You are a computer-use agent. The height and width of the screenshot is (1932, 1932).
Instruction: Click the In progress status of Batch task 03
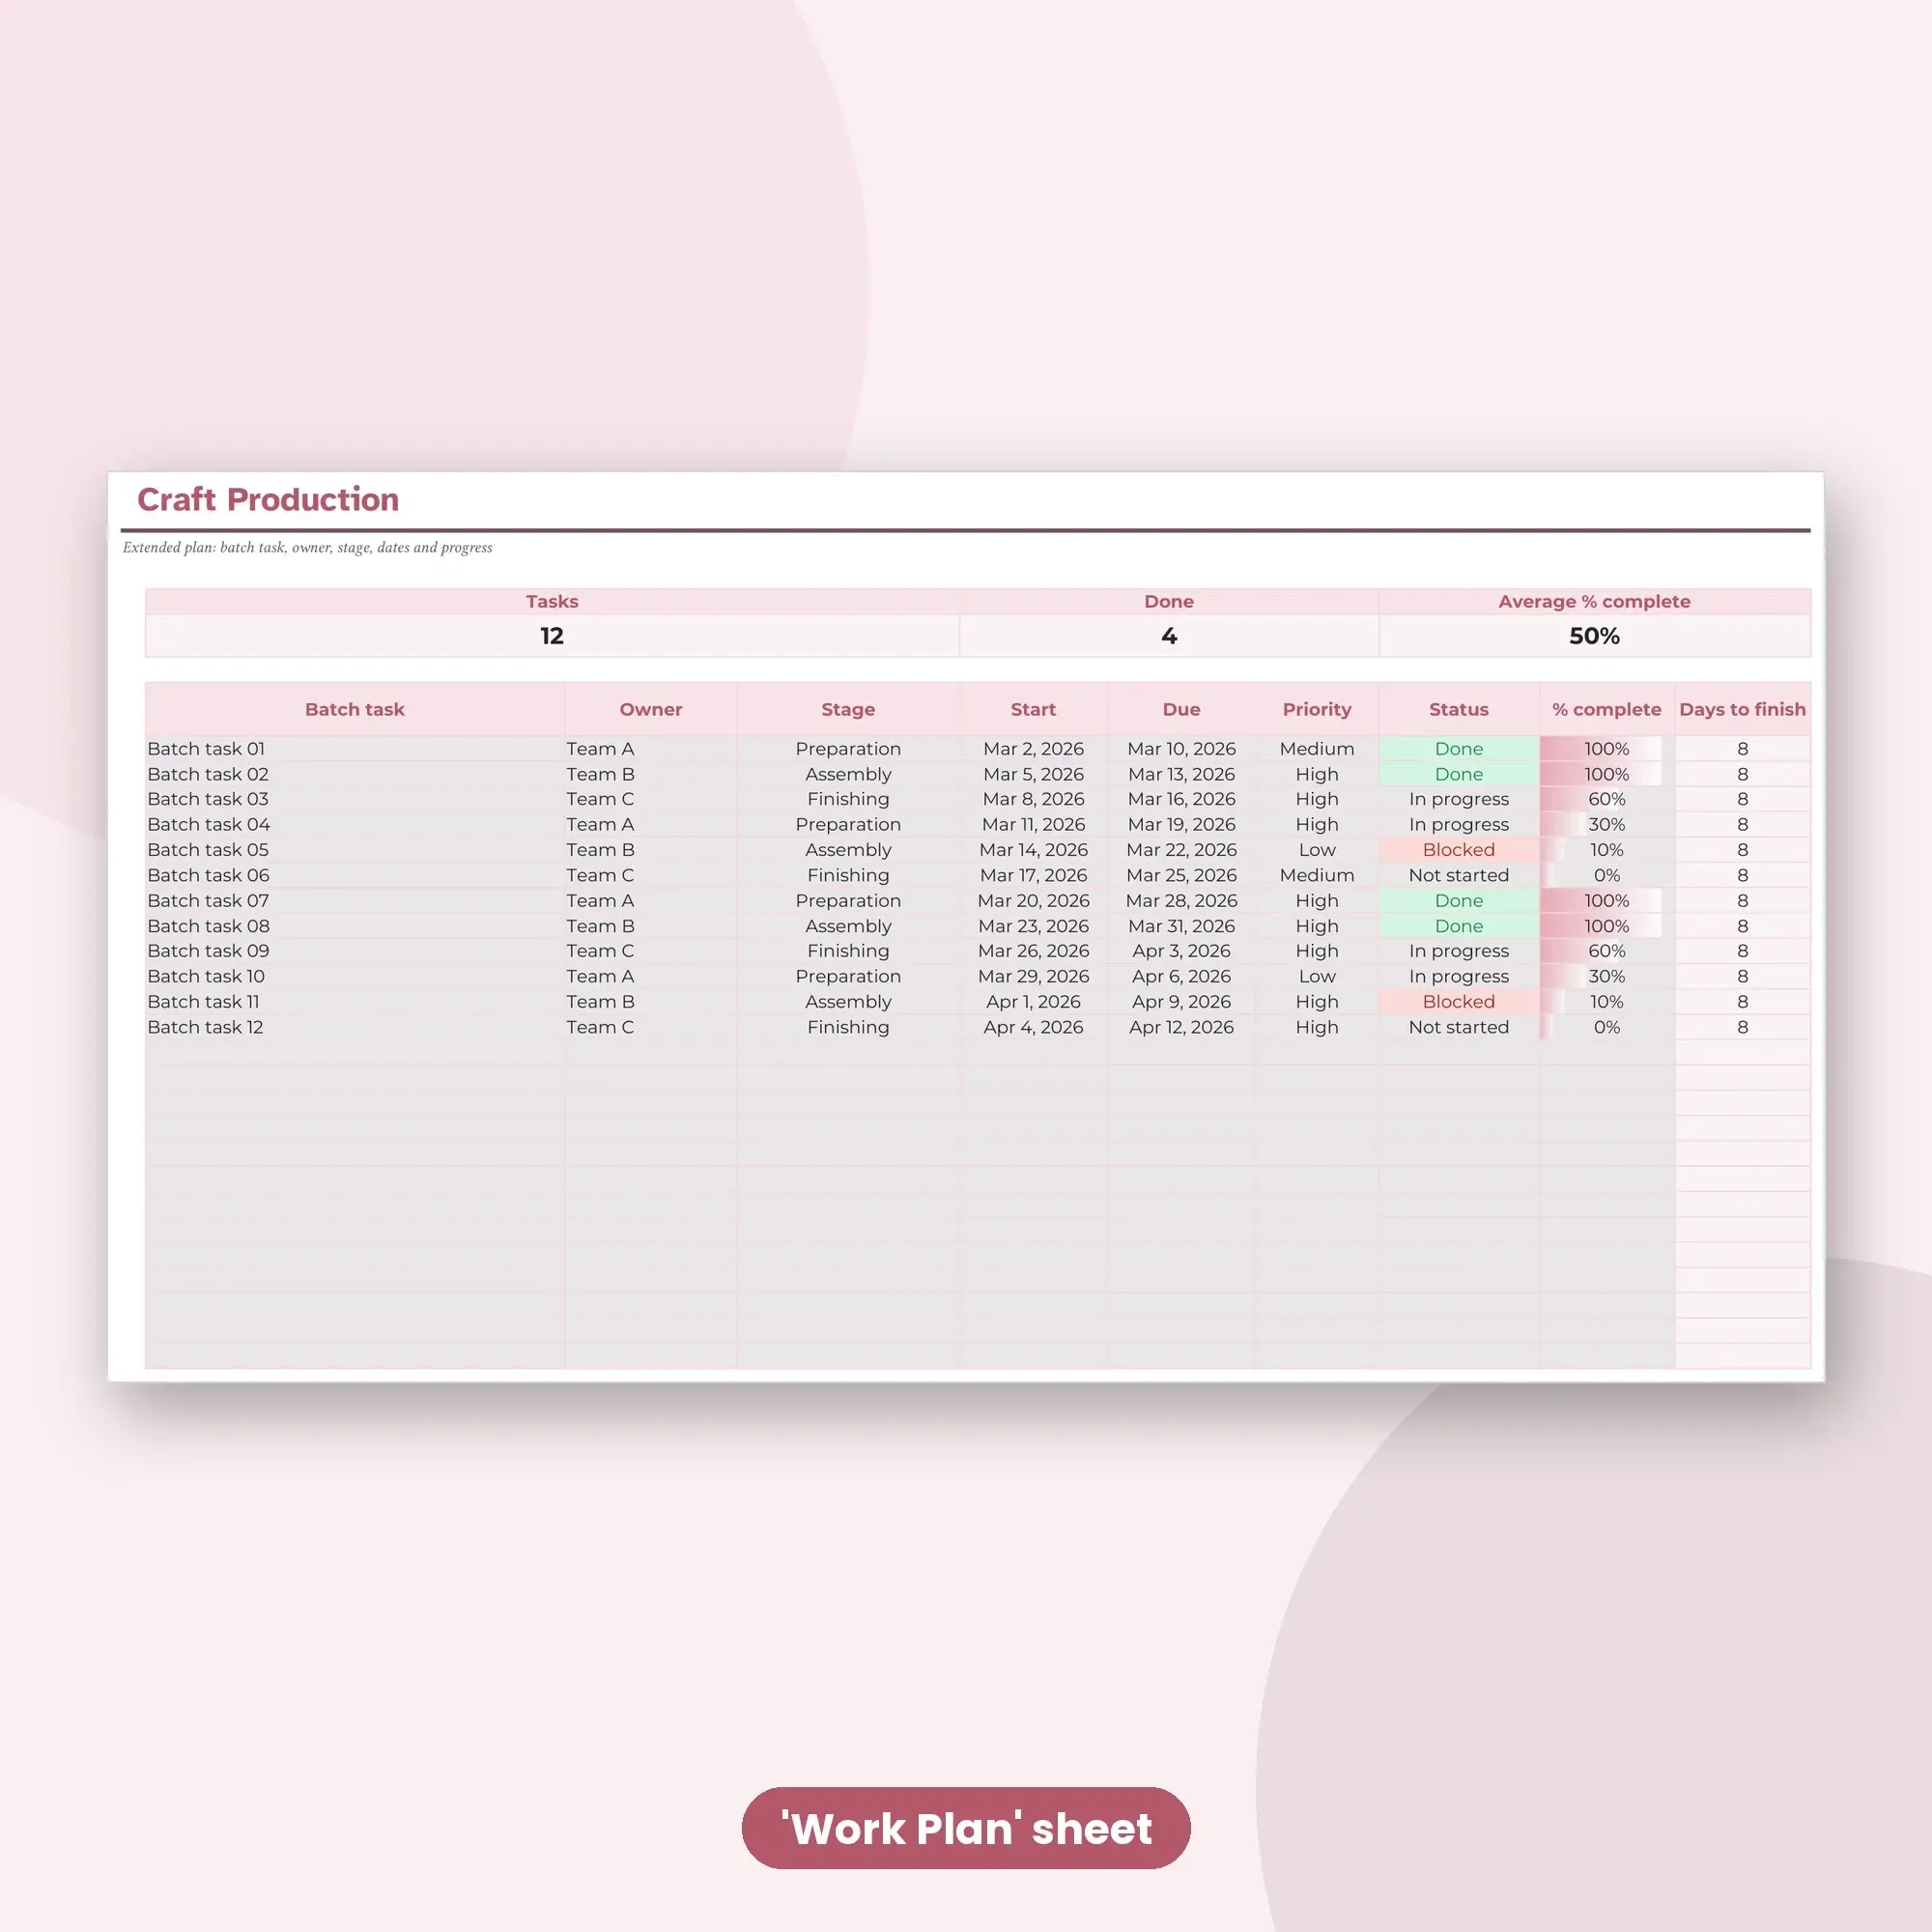pyautogui.click(x=1459, y=799)
